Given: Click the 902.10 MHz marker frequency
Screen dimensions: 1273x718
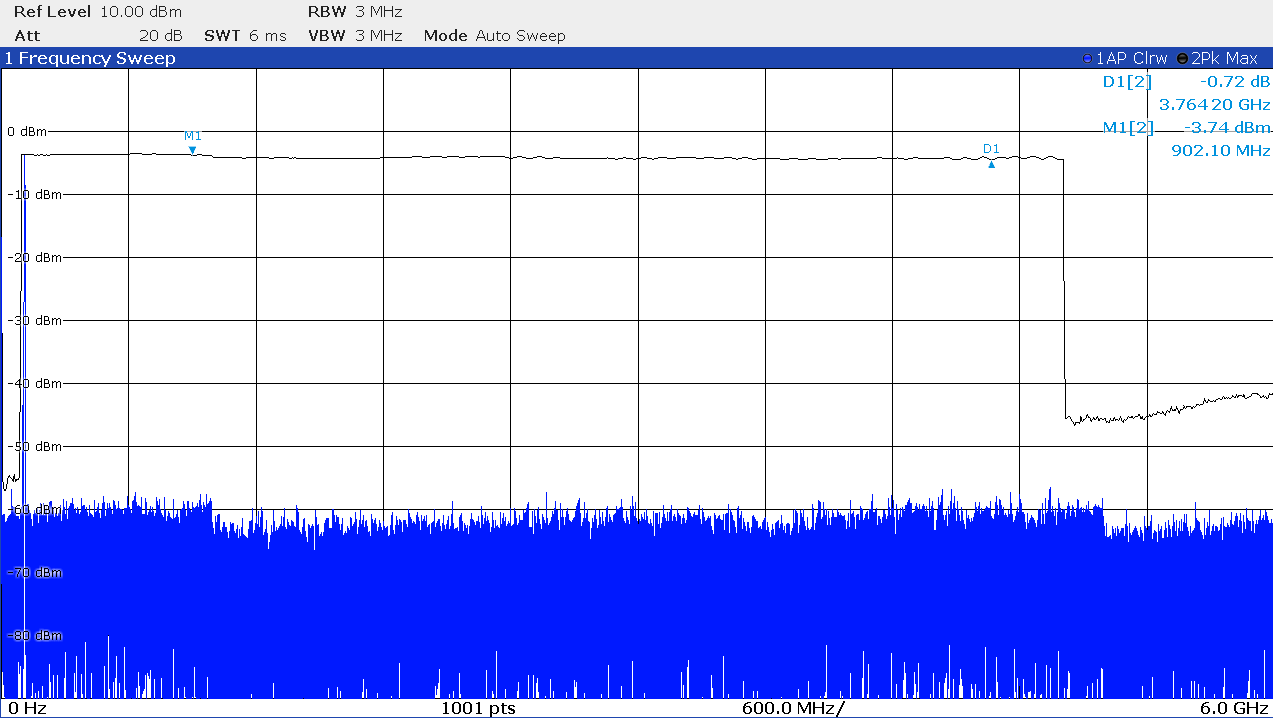Looking at the screenshot, I should point(1220,150).
